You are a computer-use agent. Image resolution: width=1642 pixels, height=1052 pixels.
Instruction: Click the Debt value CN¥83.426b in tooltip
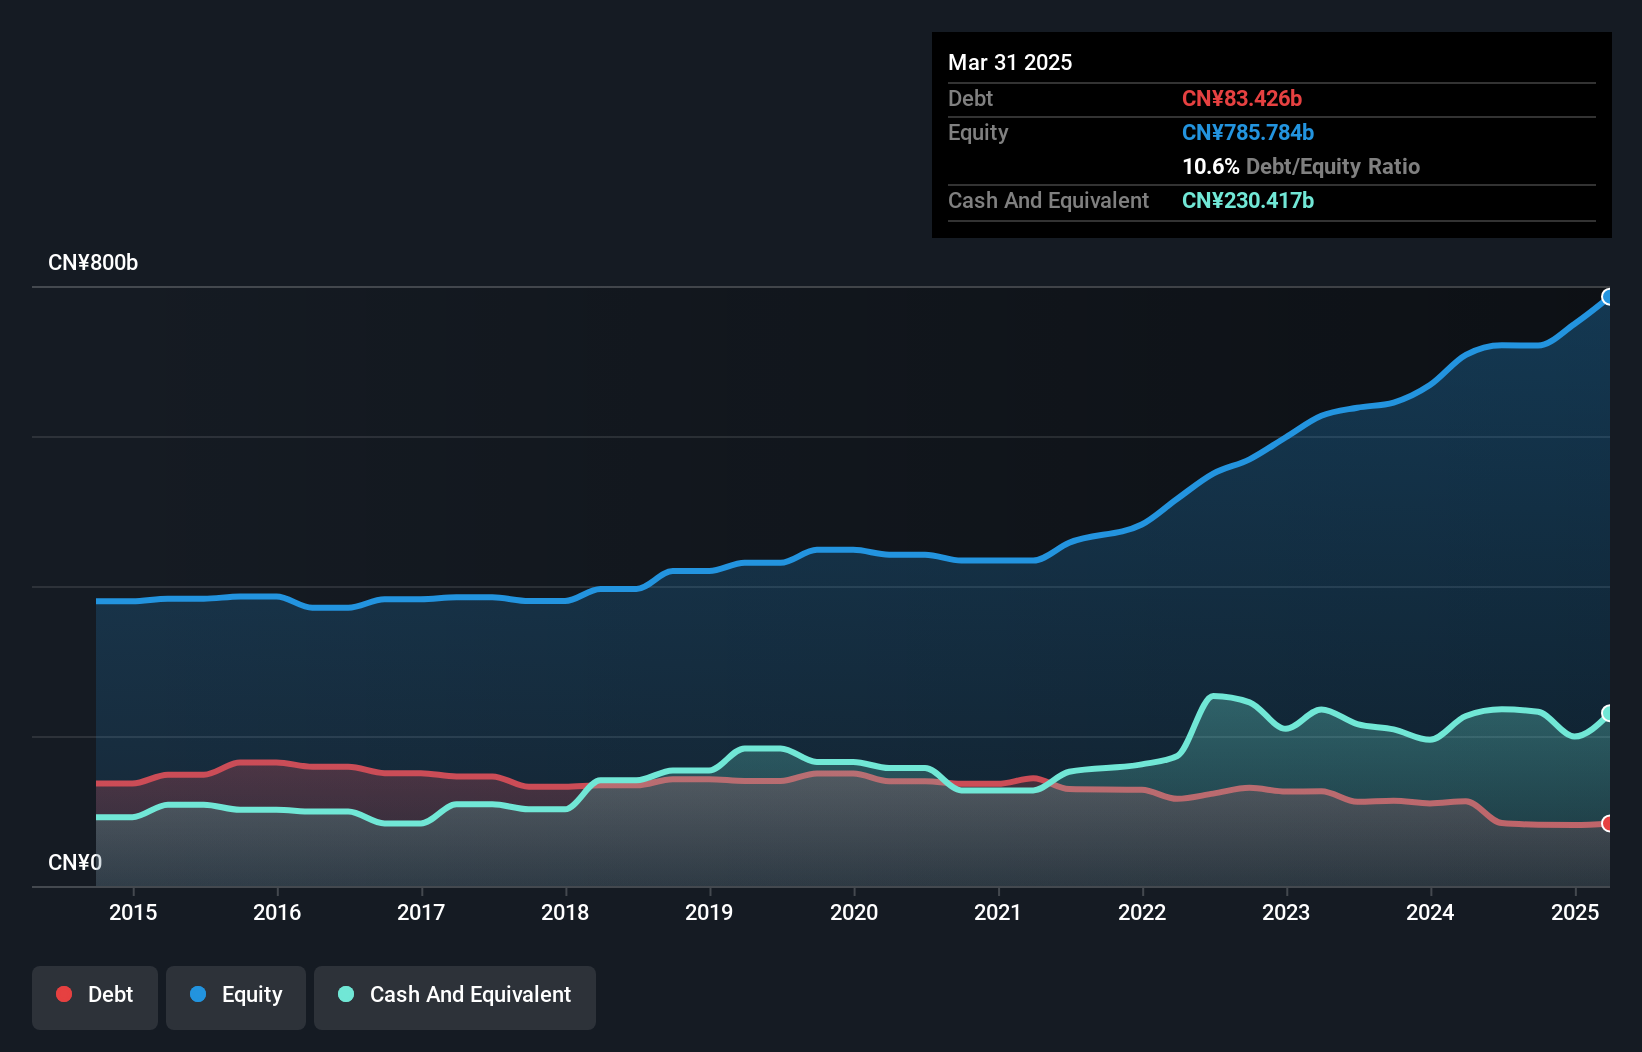pyautogui.click(x=1242, y=99)
